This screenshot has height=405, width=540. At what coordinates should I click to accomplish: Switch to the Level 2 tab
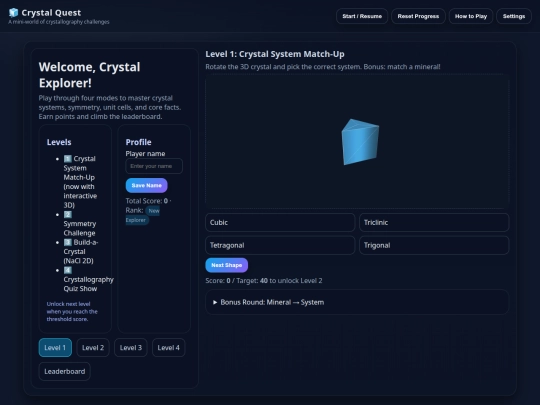93,347
